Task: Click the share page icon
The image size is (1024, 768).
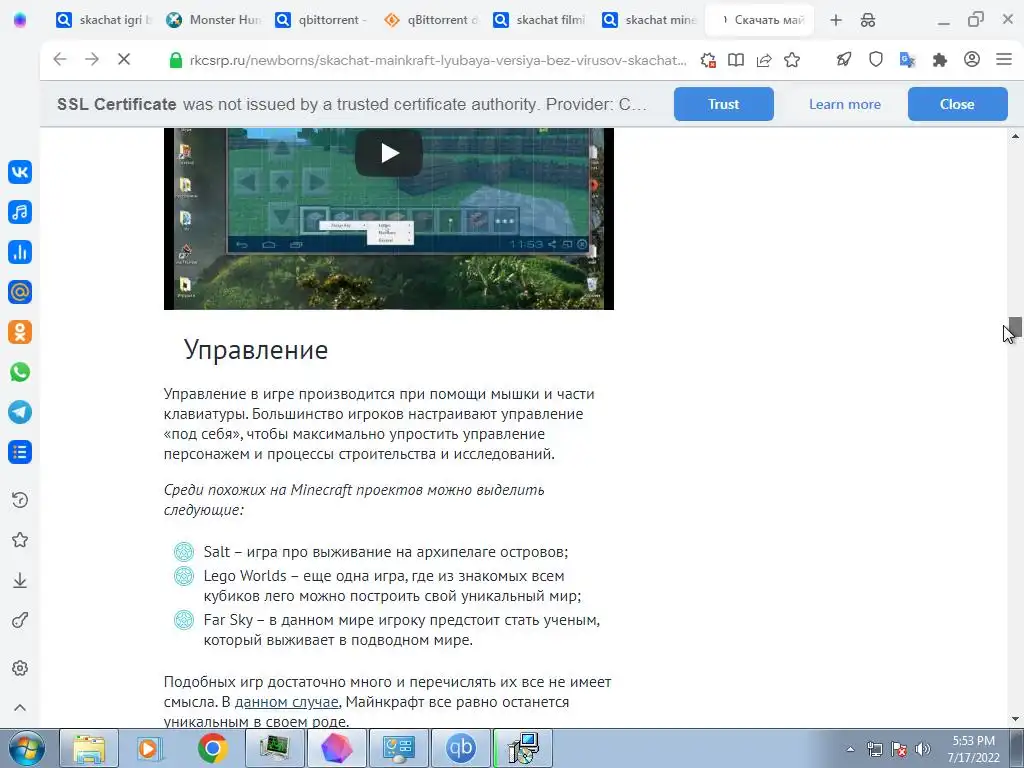Action: (x=764, y=60)
